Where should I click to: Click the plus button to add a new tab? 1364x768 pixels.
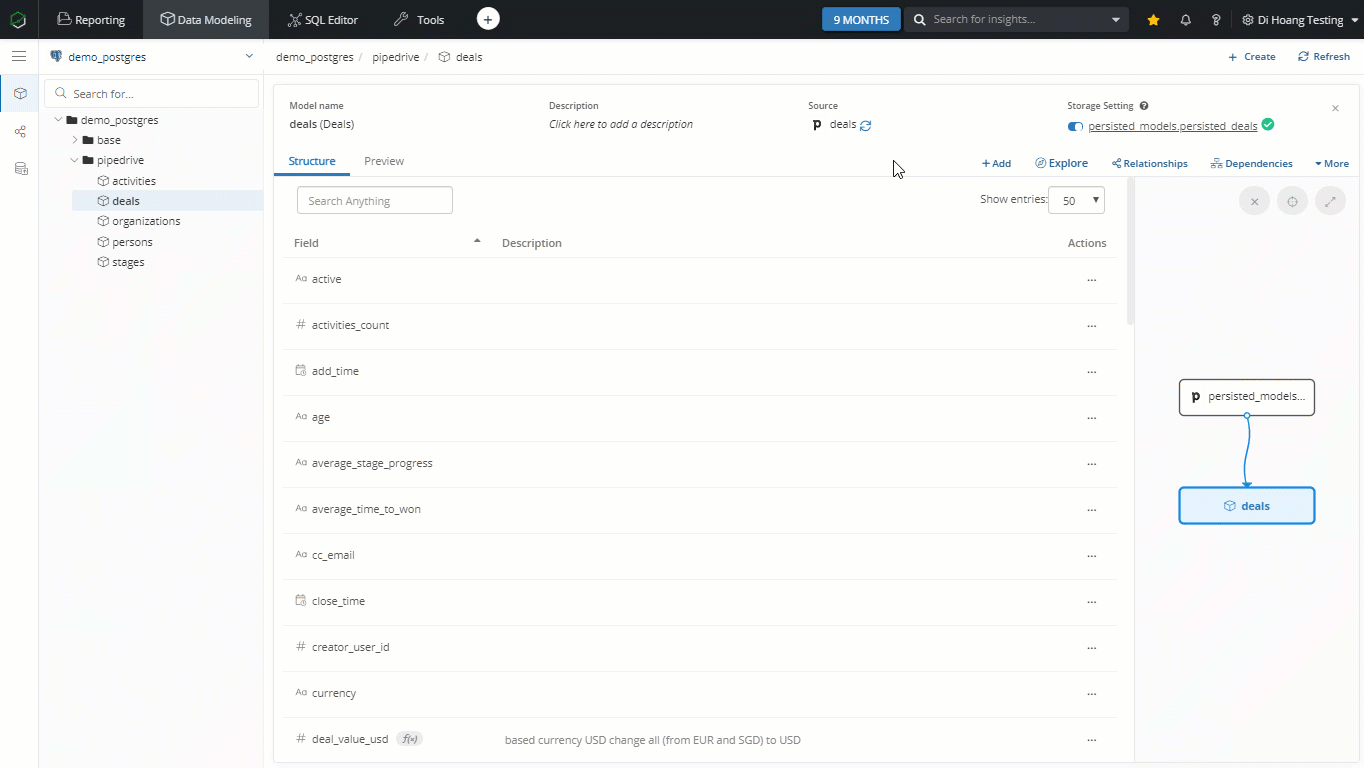pyautogui.click(x=488, y=19)
